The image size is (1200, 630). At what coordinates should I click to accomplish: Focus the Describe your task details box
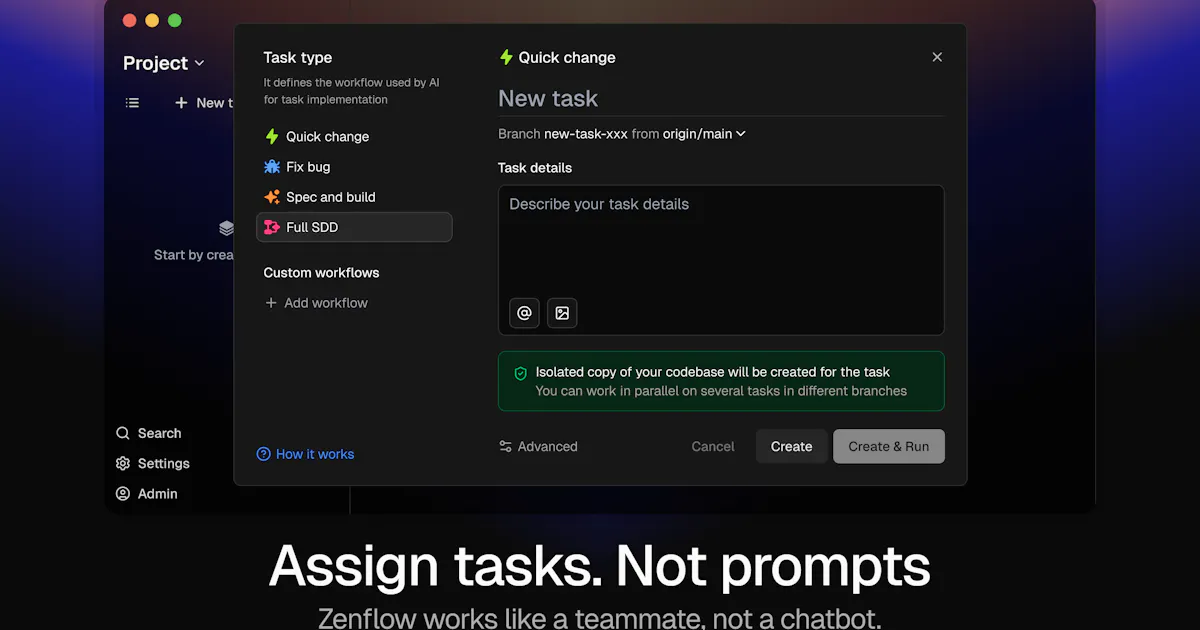(721, 260)
